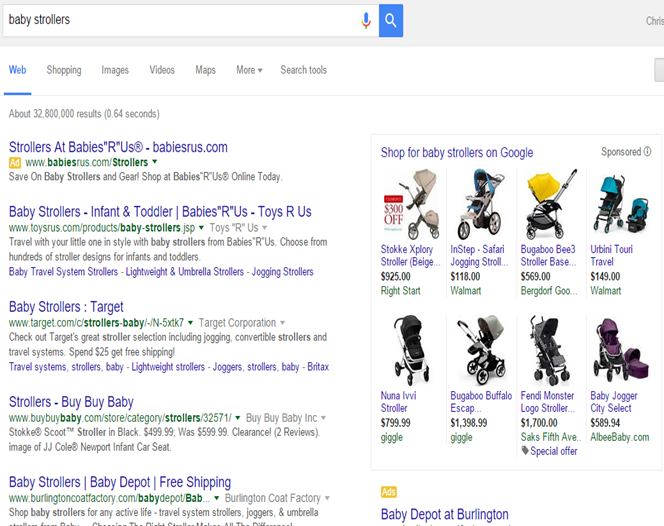Switch to the Images tab

tap(115, 70)
